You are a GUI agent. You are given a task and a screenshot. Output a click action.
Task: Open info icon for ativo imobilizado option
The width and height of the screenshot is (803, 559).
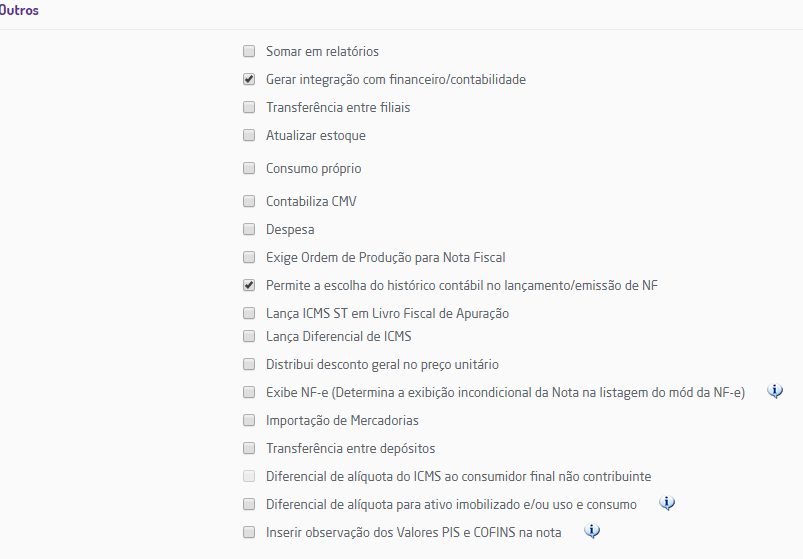pos(667,504)
